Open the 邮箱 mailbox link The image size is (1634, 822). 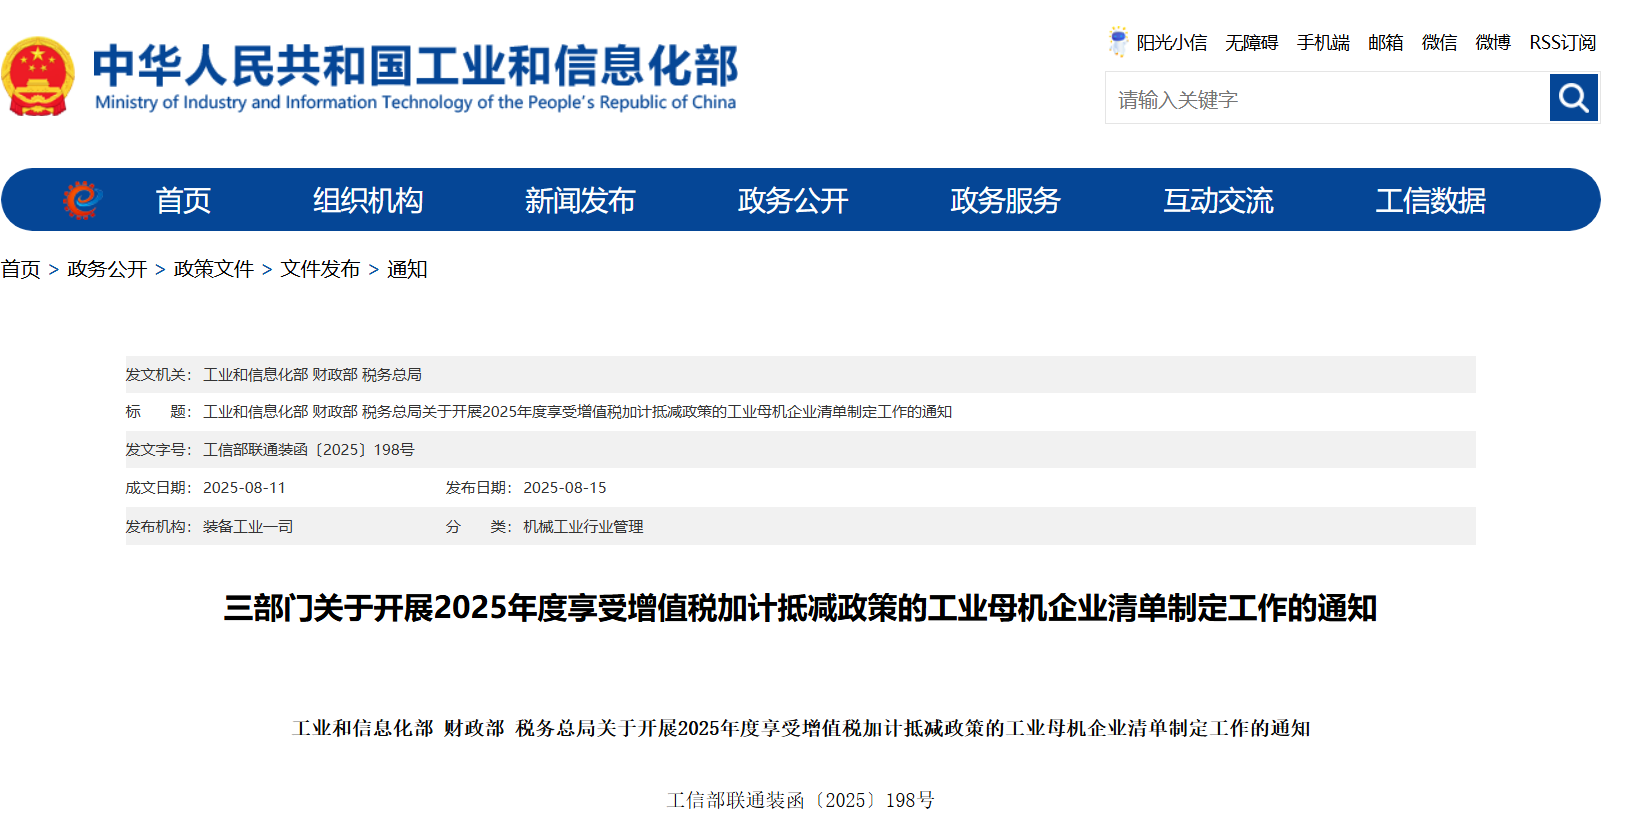[x=1385, y=43]
